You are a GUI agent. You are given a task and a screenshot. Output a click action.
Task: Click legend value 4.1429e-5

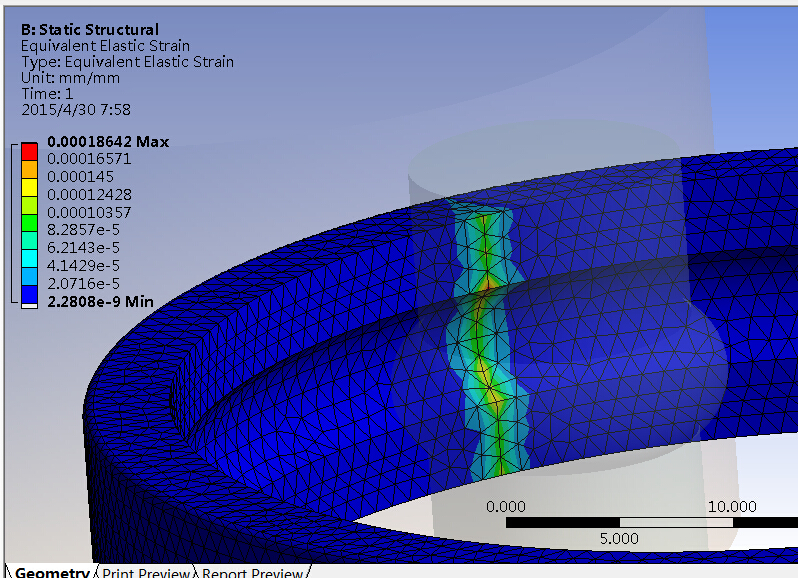pyautogui.click(x=83, y=265)
